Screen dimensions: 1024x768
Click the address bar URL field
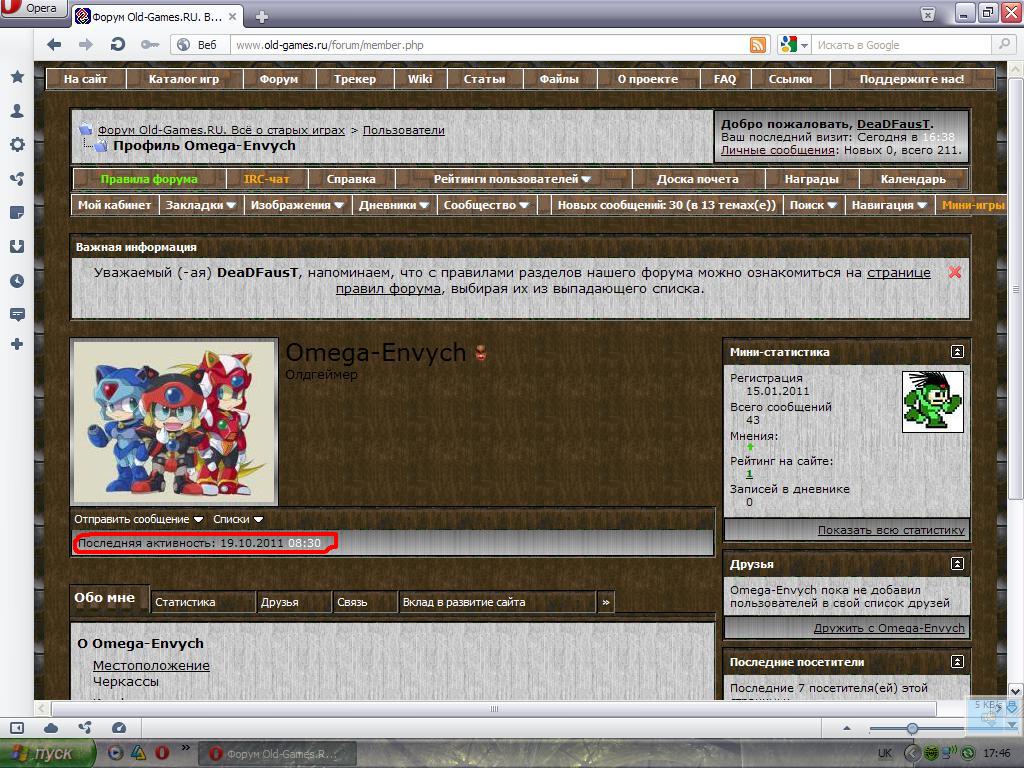[x=488, y=45]
